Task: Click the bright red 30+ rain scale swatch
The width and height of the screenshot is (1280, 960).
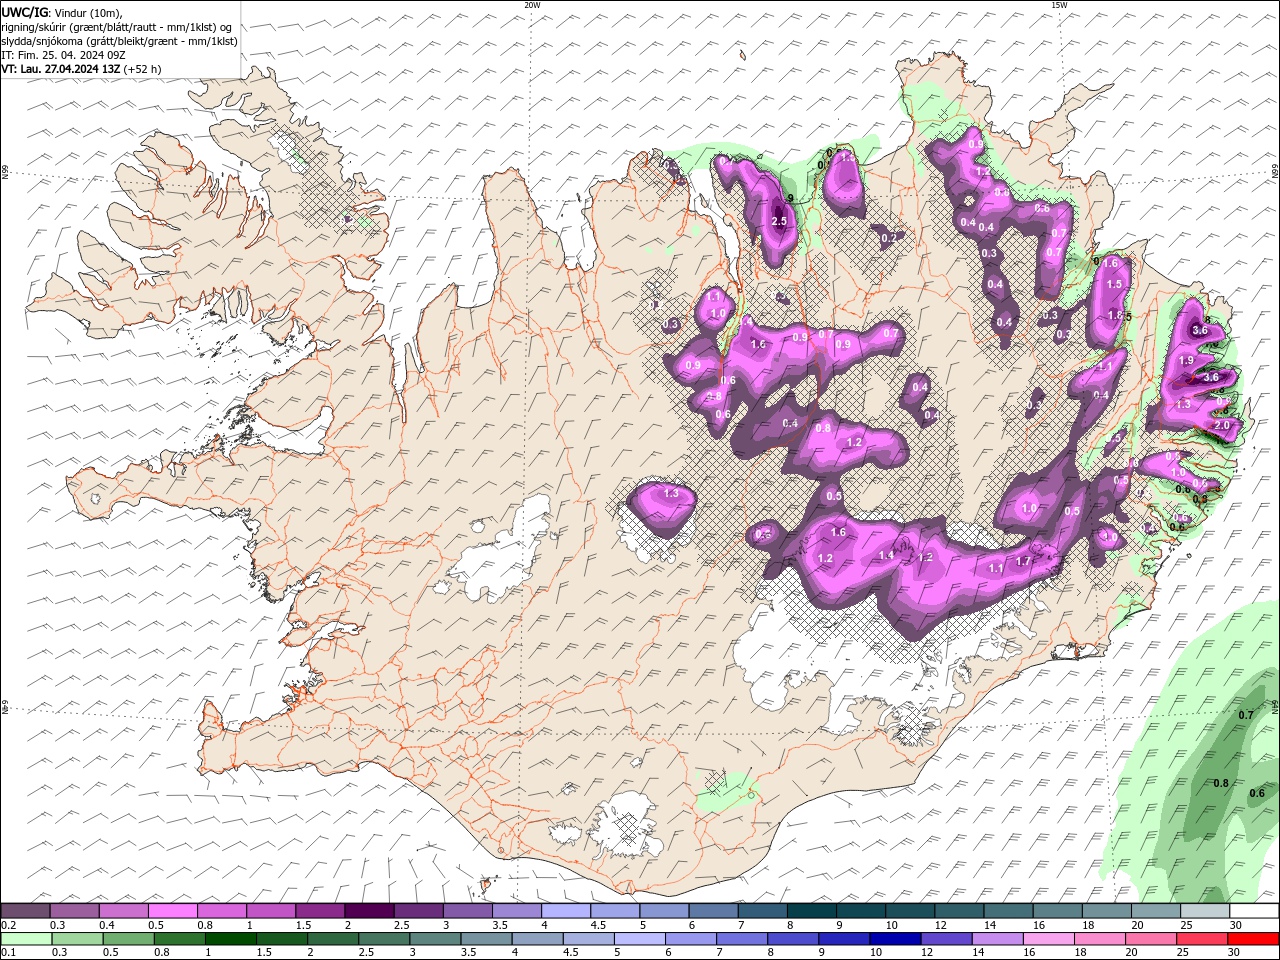Action: (1254, 939)
